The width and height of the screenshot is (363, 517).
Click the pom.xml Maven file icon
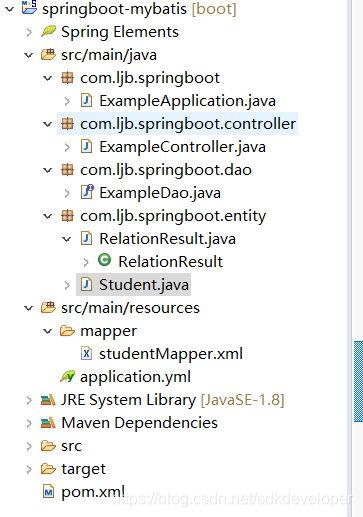pyautogui.click(x=49, y=492)
